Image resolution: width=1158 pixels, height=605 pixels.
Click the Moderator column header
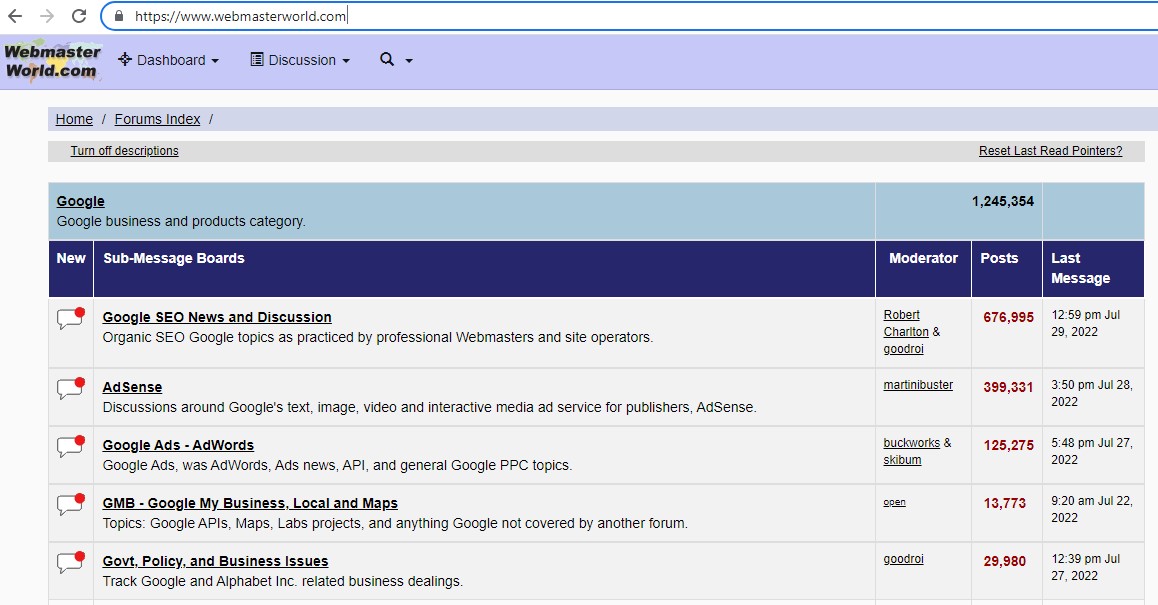pyautogui.click(x=923, y=258)
